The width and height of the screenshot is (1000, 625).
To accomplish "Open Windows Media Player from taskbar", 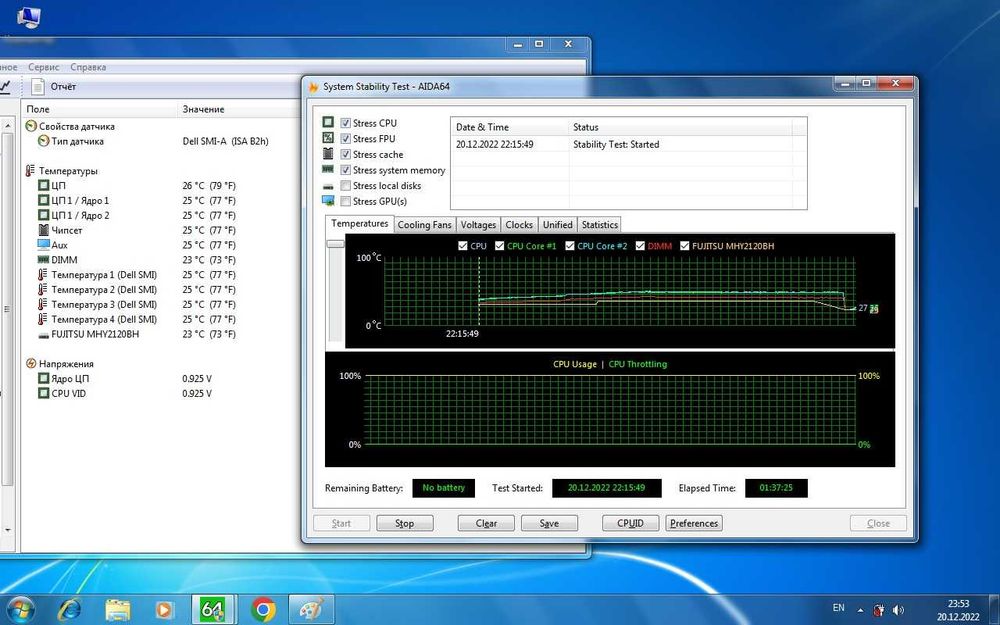I will pyautogui.click(x=163, y=610).
